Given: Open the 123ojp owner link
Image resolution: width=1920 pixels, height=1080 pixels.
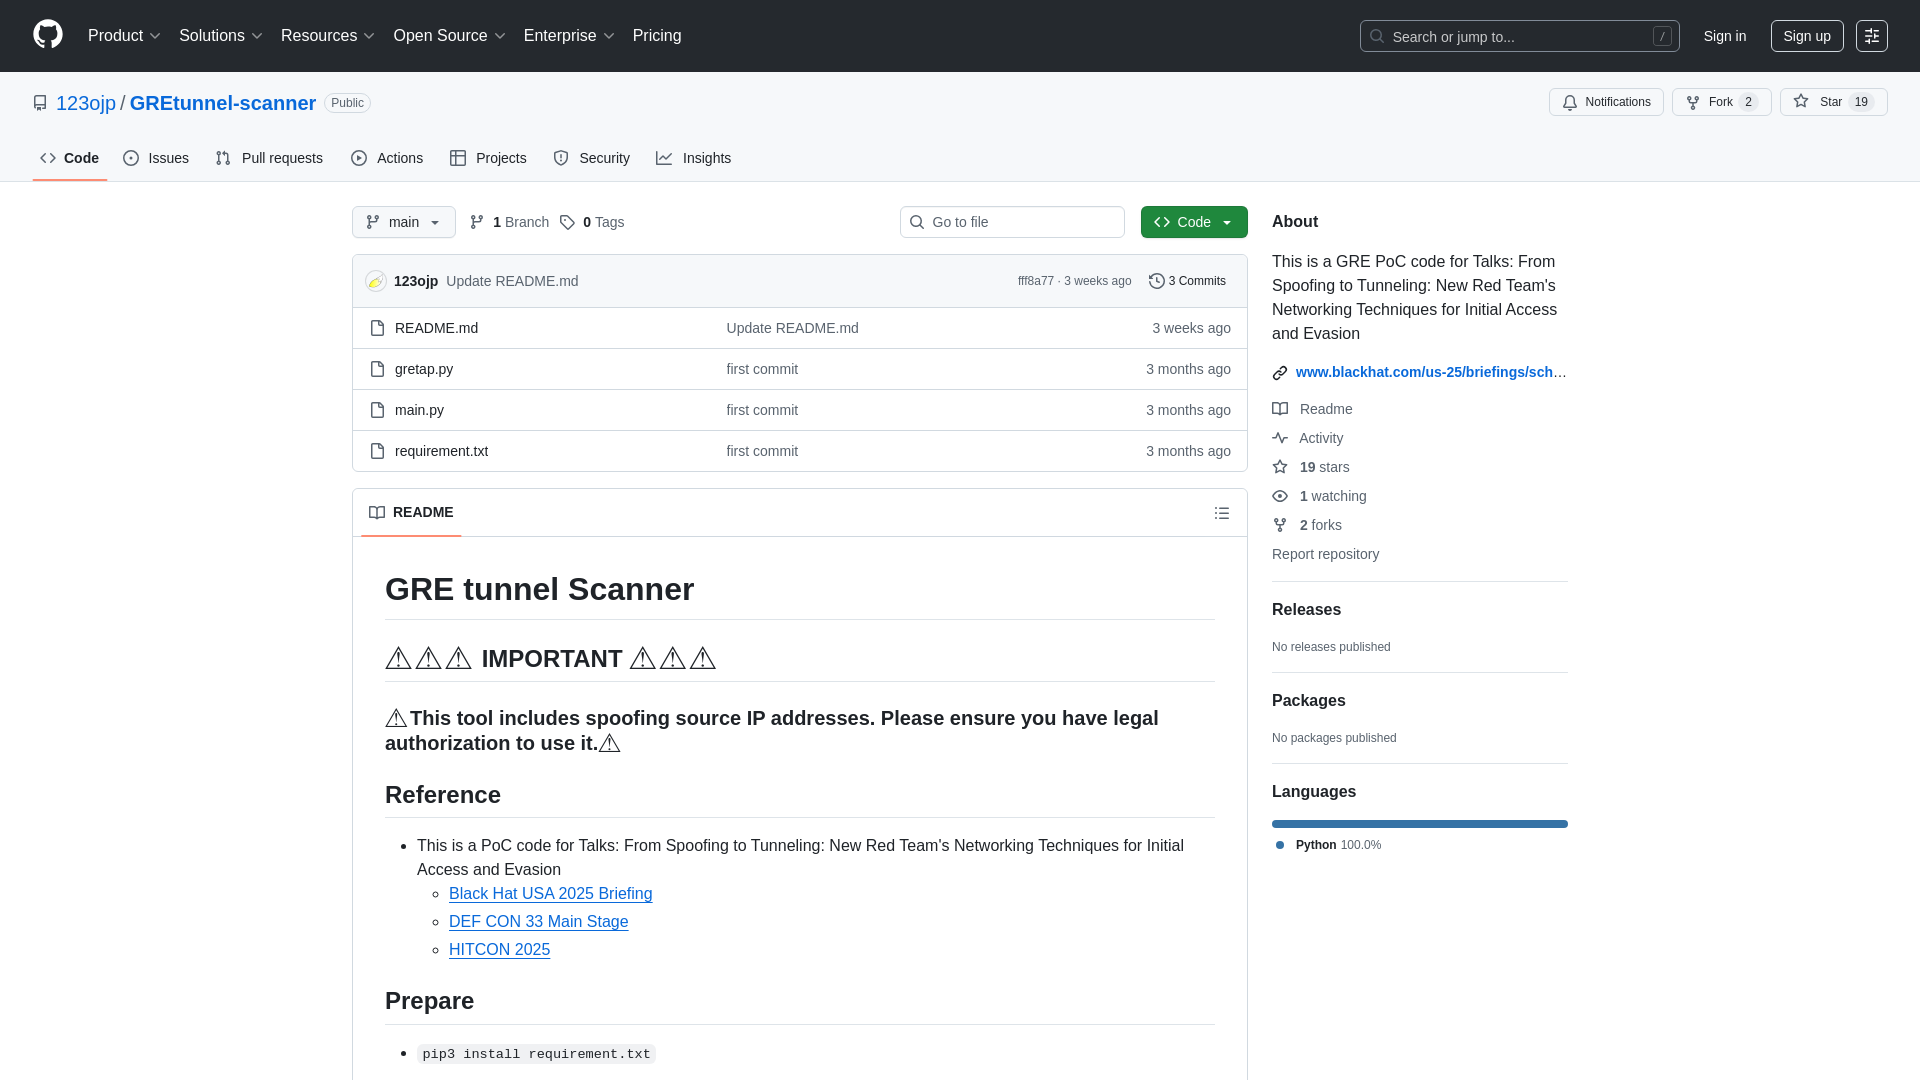Looking at the screenshot, I should (x=86, y=103).
